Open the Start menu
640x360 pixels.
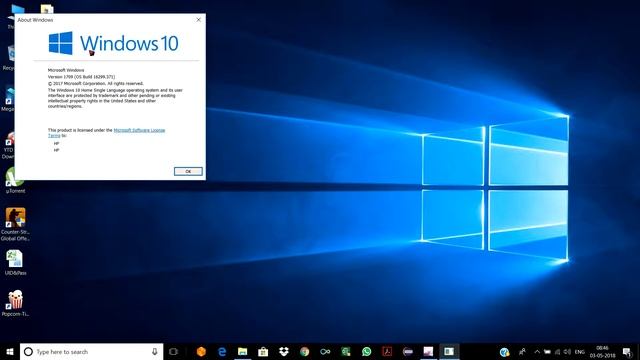10,351
